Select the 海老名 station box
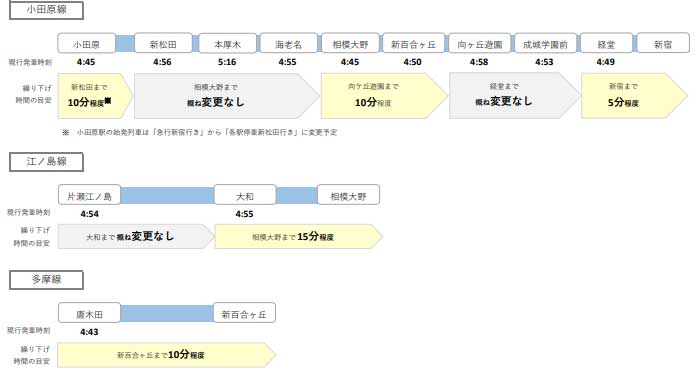The height and width of the screenshot is (370, 700). pos(288,44)
